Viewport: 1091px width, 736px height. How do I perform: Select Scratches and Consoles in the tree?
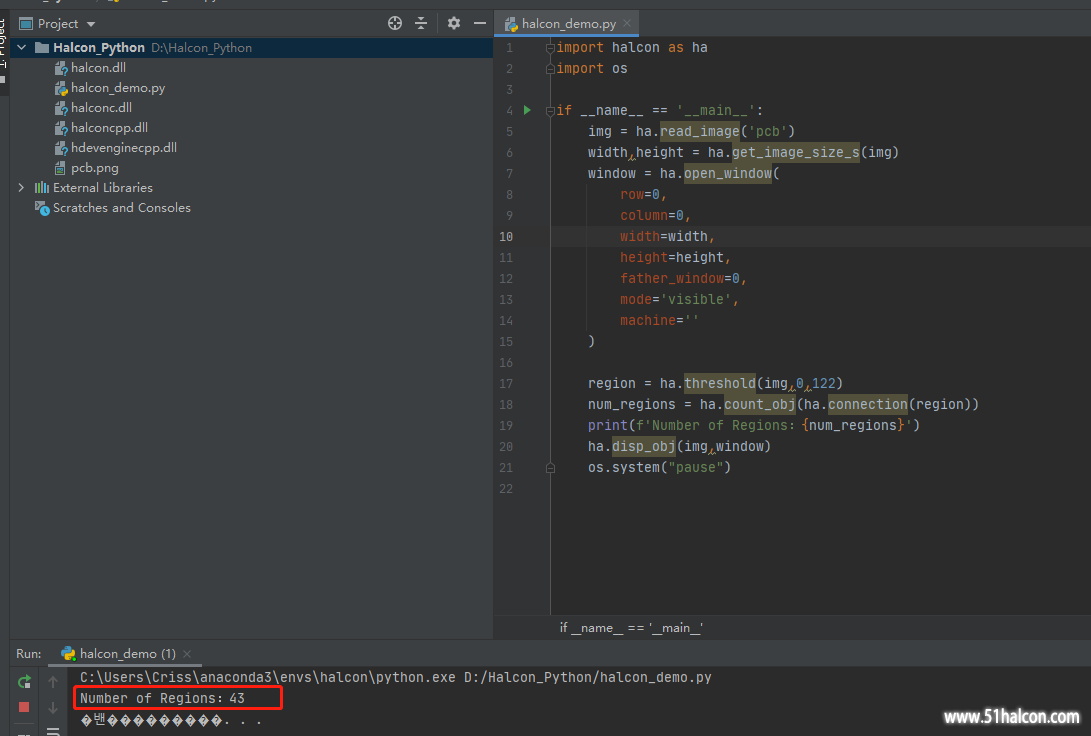click(x=122, y=208)
